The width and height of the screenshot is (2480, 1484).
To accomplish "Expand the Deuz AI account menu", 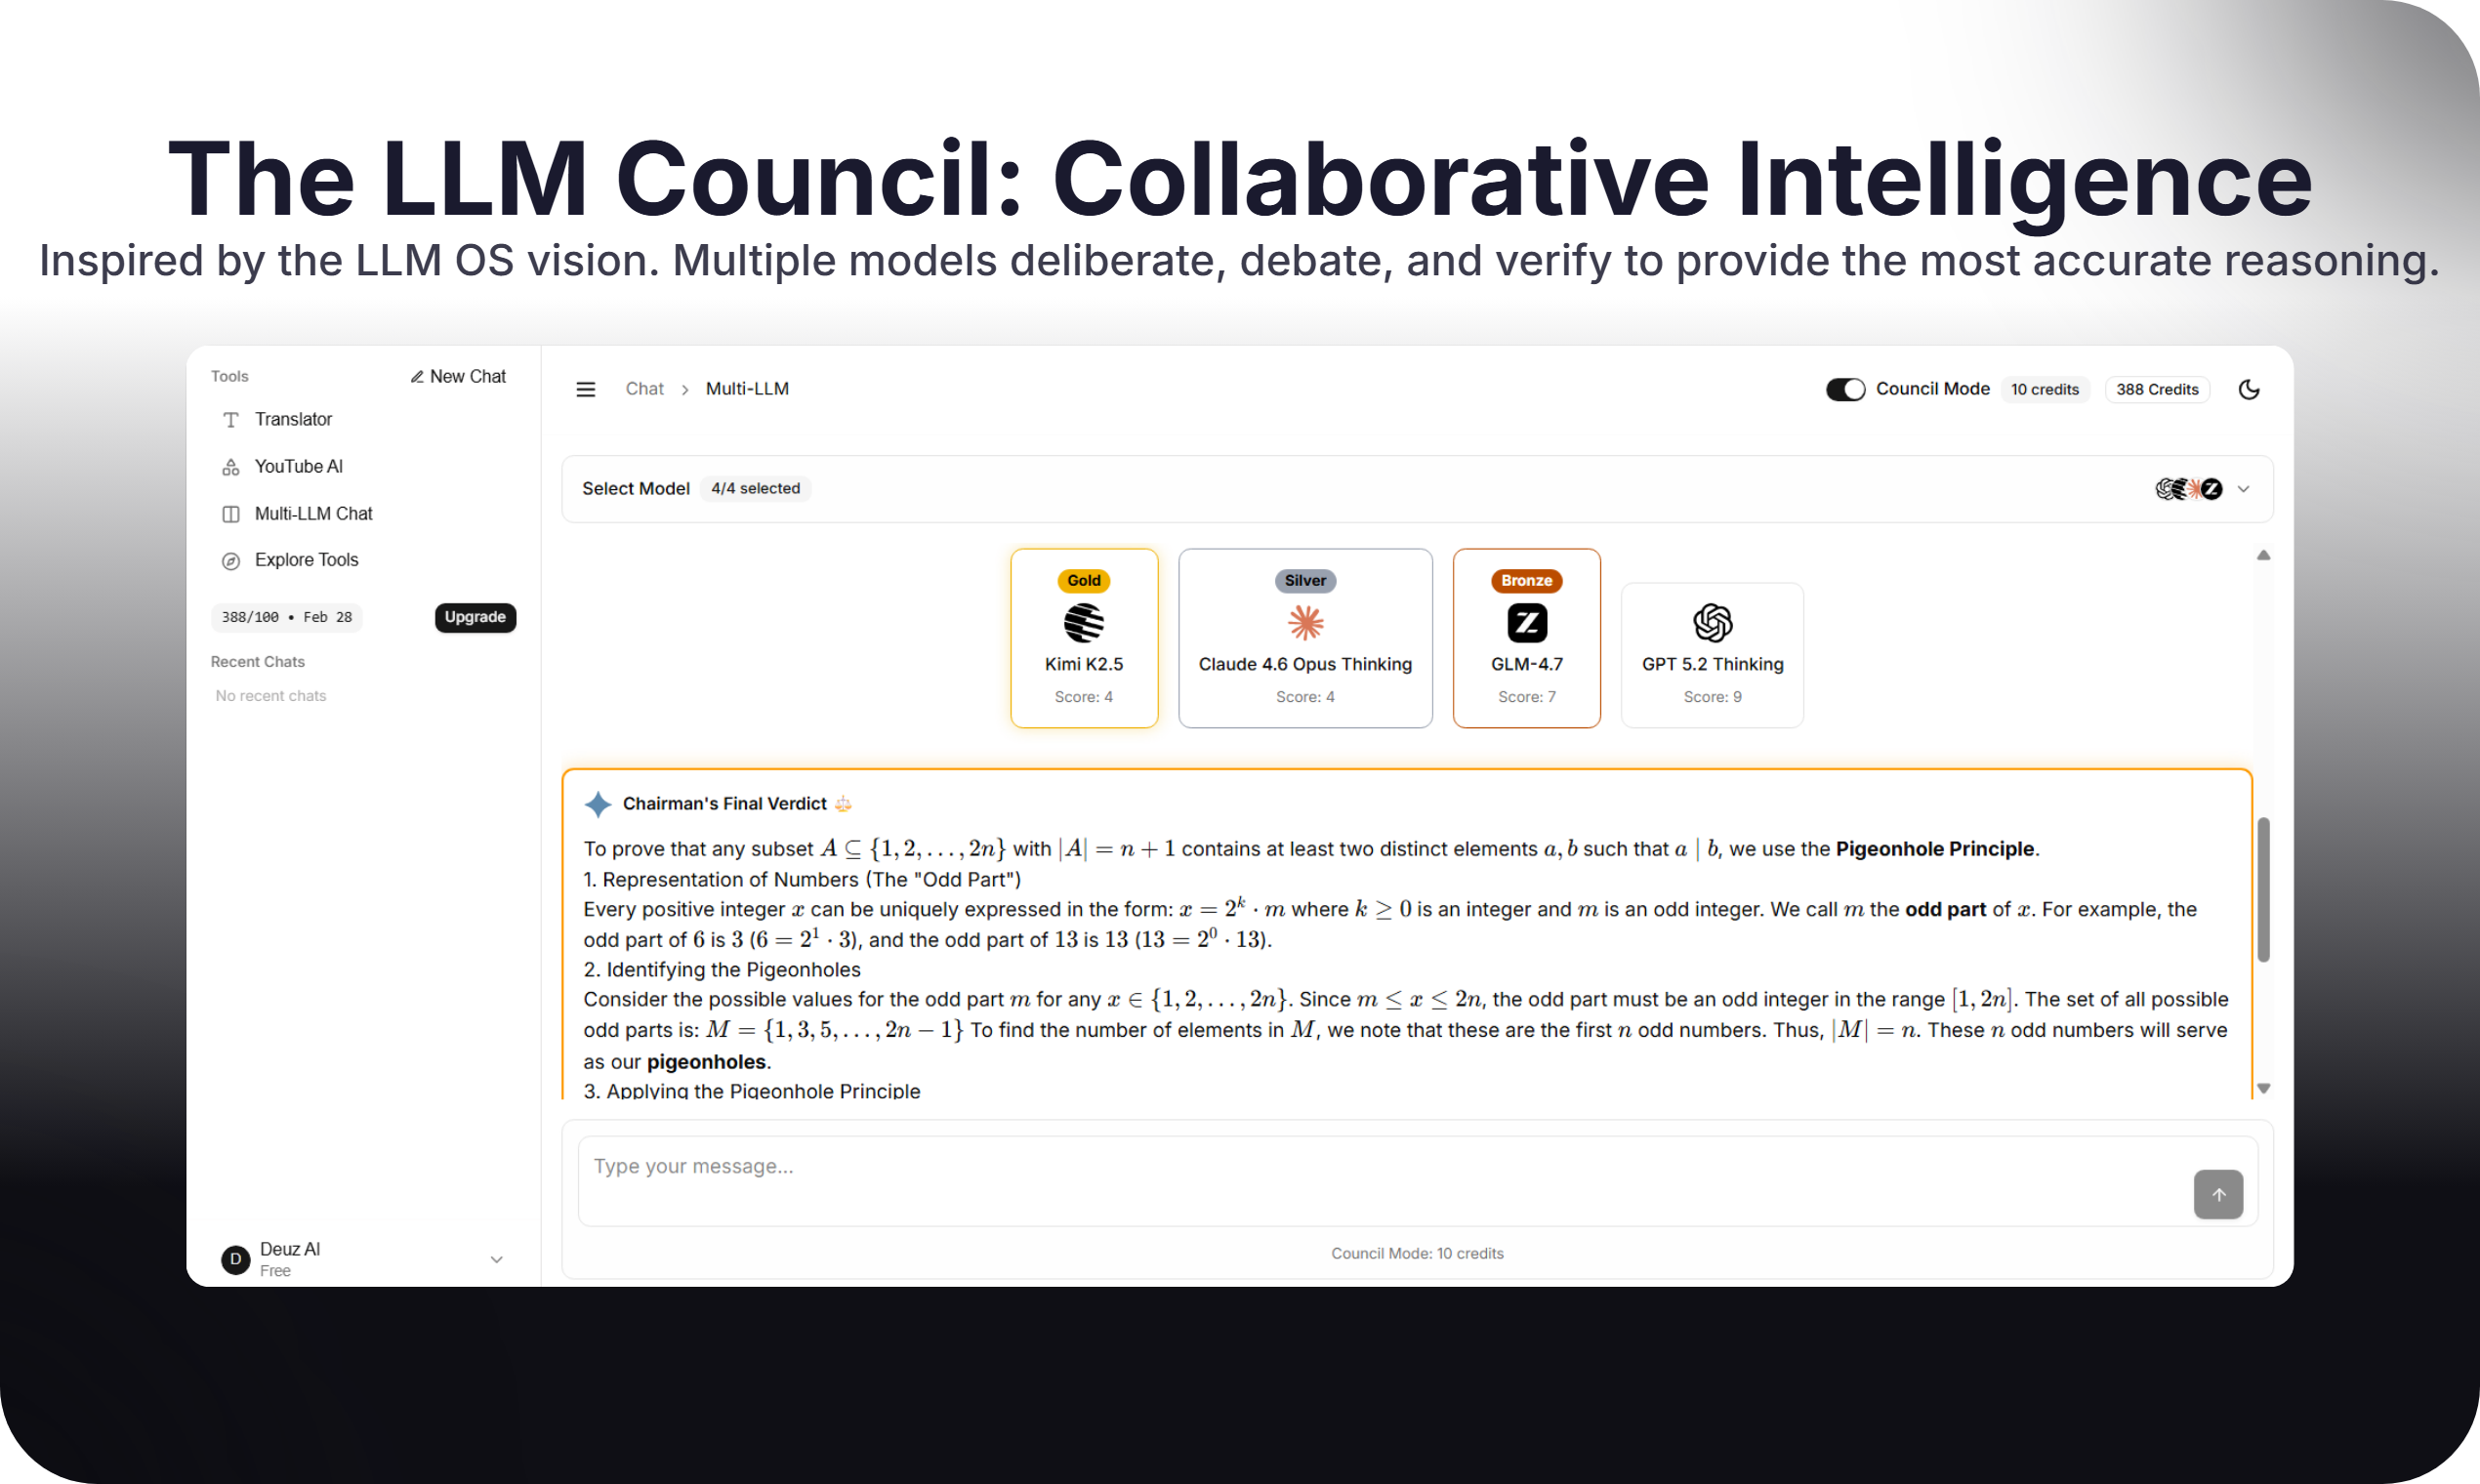I will point(496,1259).
